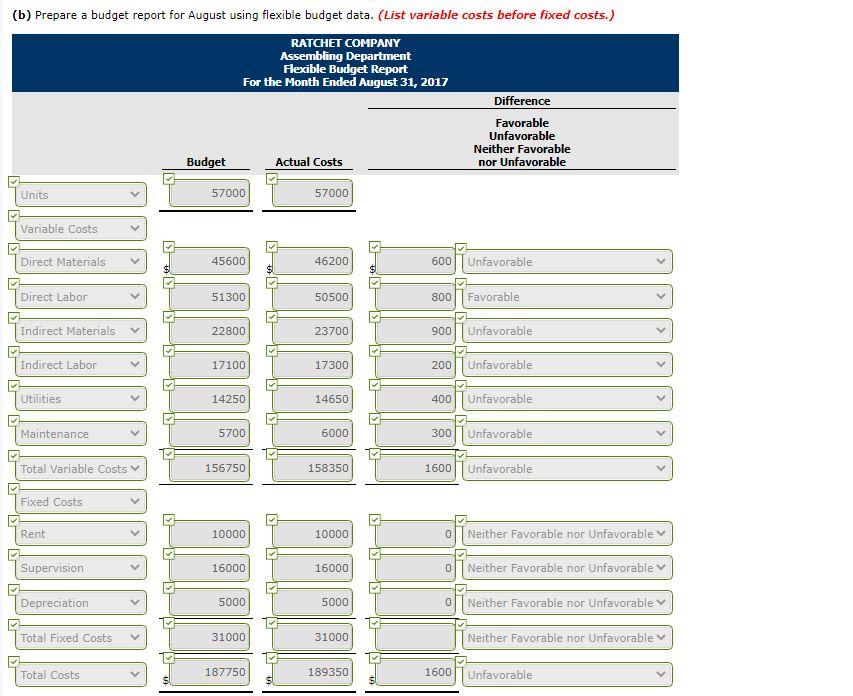This screenshot has height=696, width=853.
Task: Click checkmark icon beside Fixed Costs dropdown
Action: [14, 489]
